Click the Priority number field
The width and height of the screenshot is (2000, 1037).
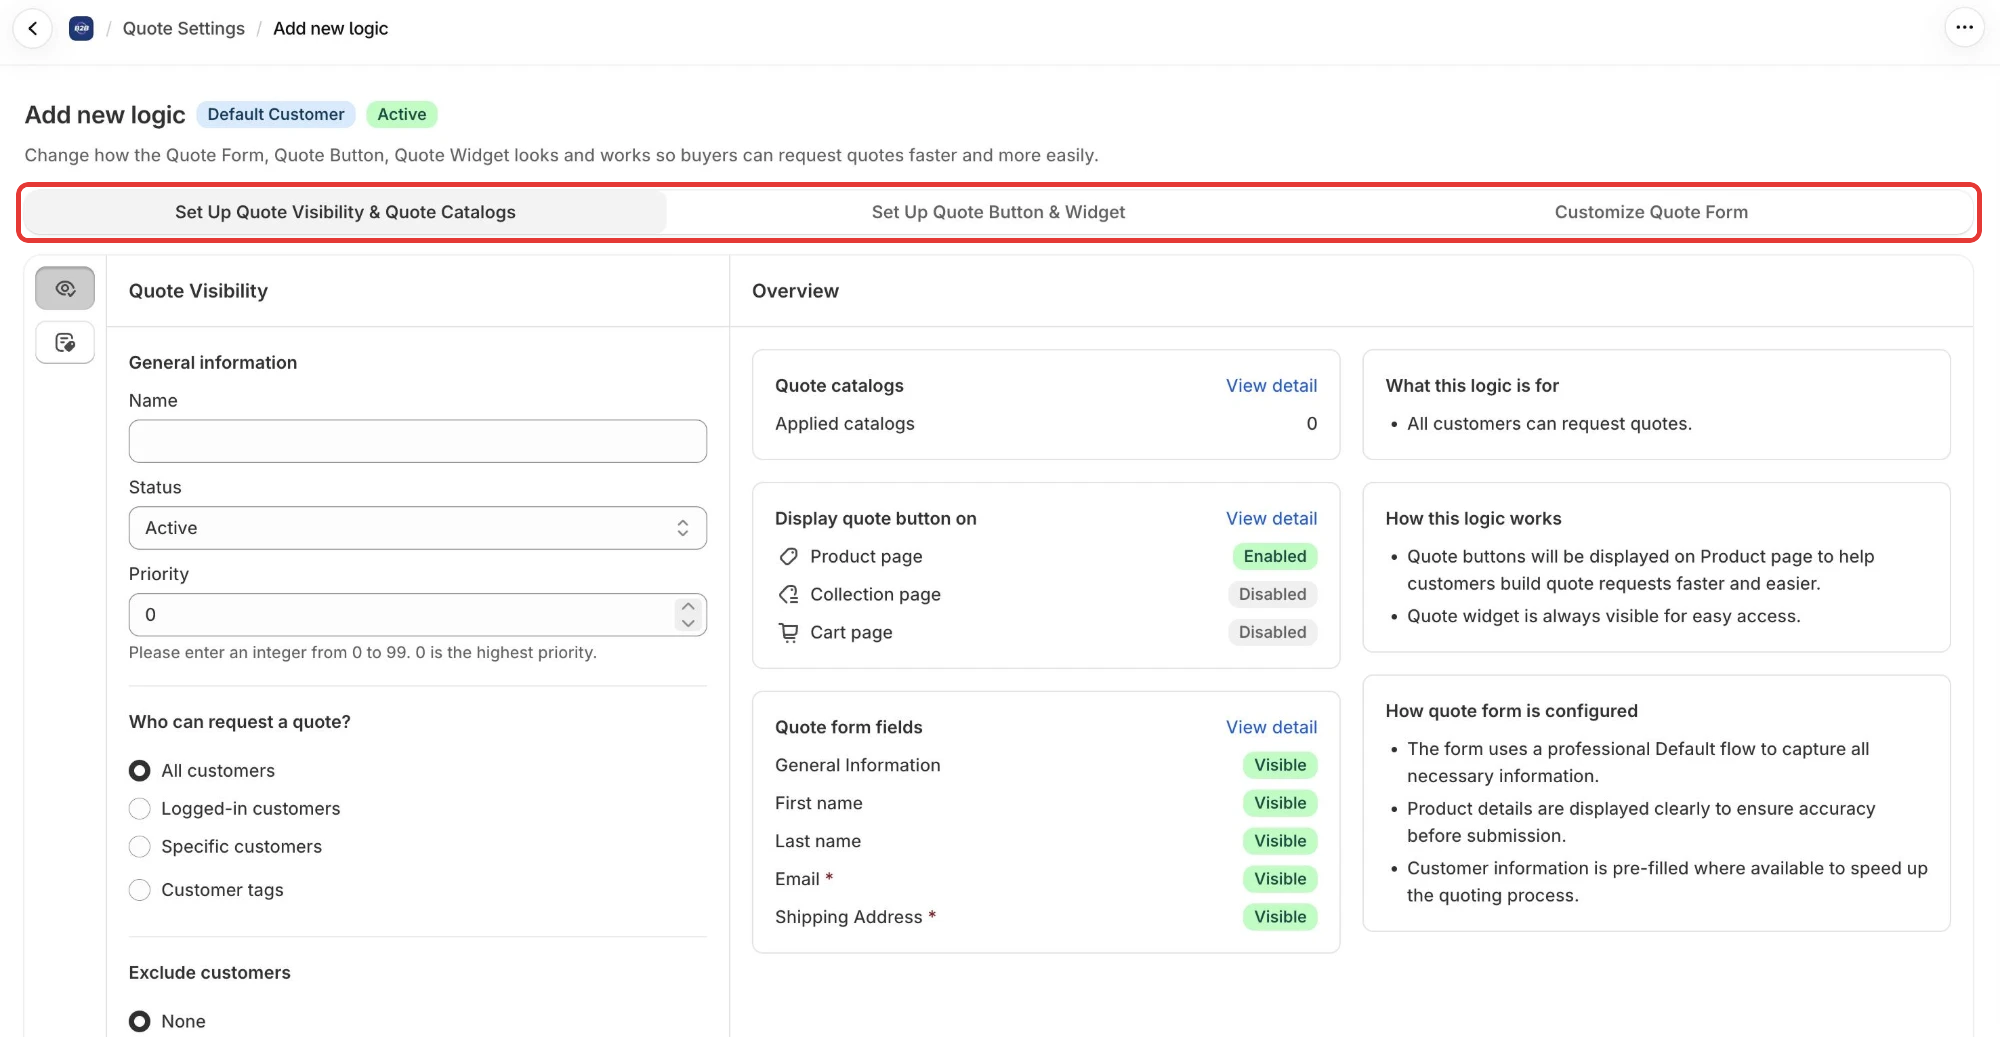click(418, 615)
